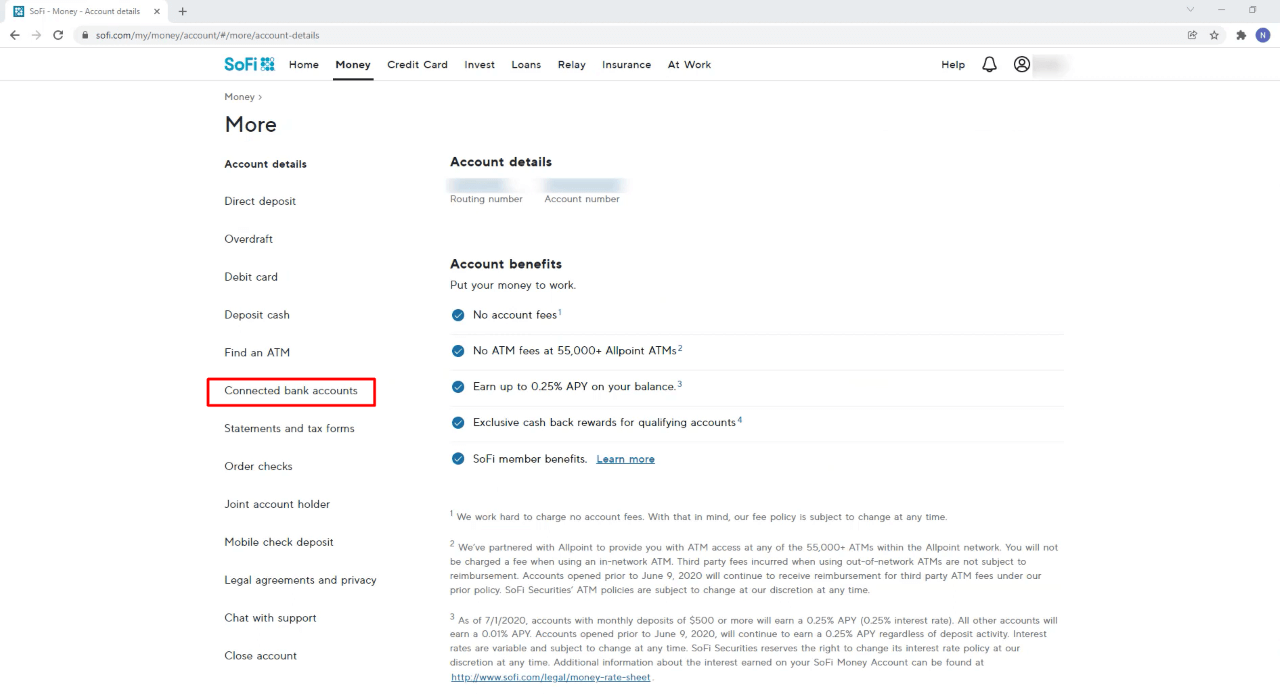This screenshot has height=694, width=1280.
Task: Bookmark this page with the star icon
Action: 1214,35
